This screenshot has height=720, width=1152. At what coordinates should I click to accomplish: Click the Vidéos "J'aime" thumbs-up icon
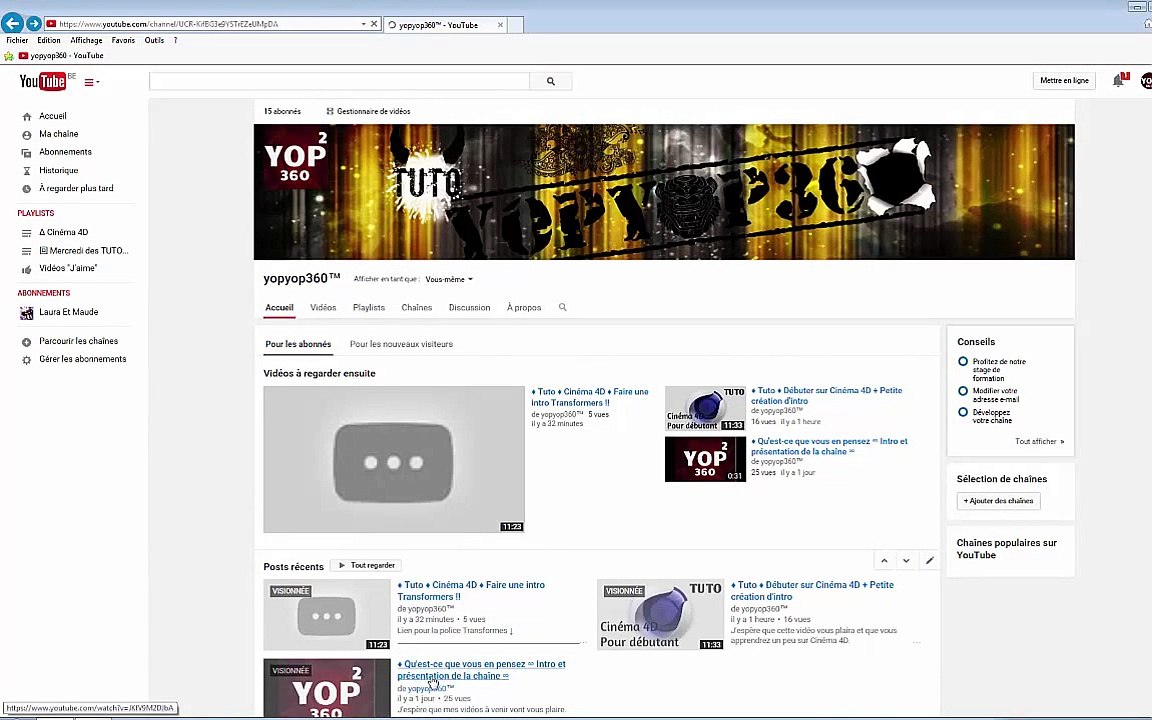(26, 270)
